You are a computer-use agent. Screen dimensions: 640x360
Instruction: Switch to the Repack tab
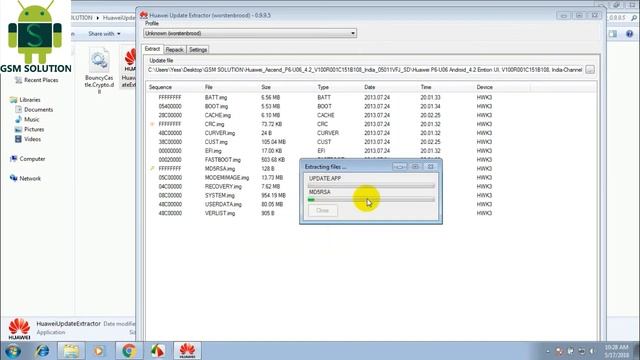pyautogui.click(x=174, y=50)
